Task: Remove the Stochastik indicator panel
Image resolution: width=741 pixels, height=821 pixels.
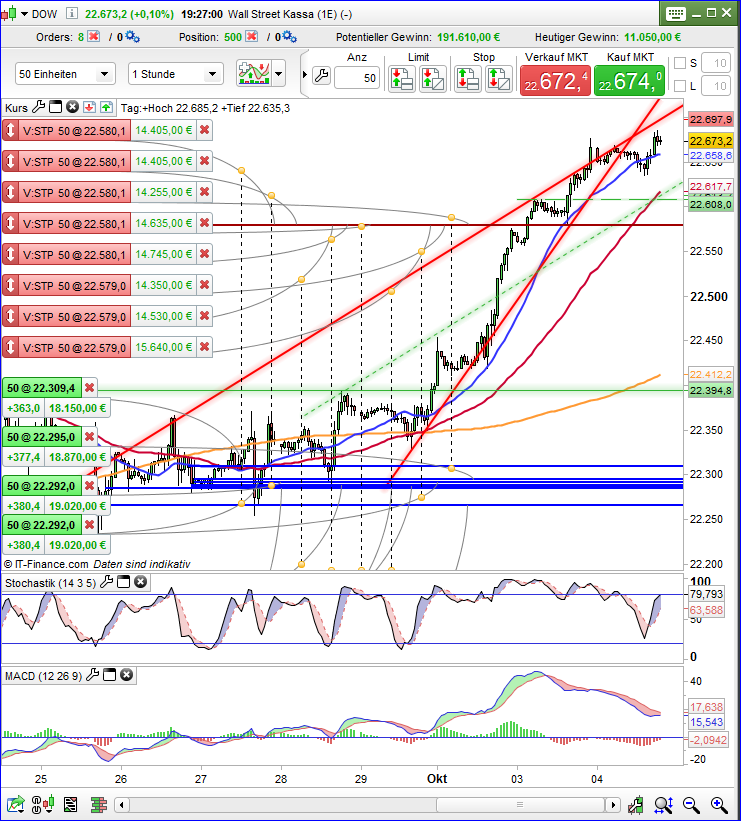Action: 140,582
